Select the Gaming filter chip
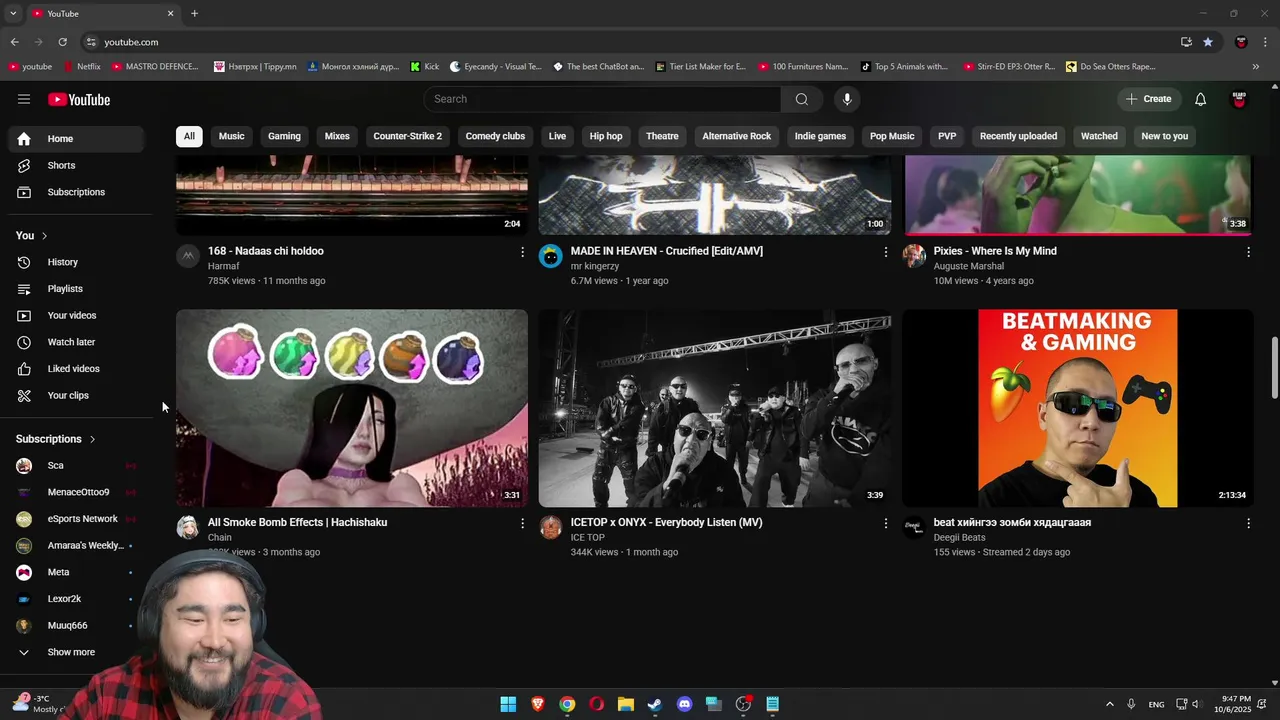This screenshot has width=1280, height=720. 284,136
